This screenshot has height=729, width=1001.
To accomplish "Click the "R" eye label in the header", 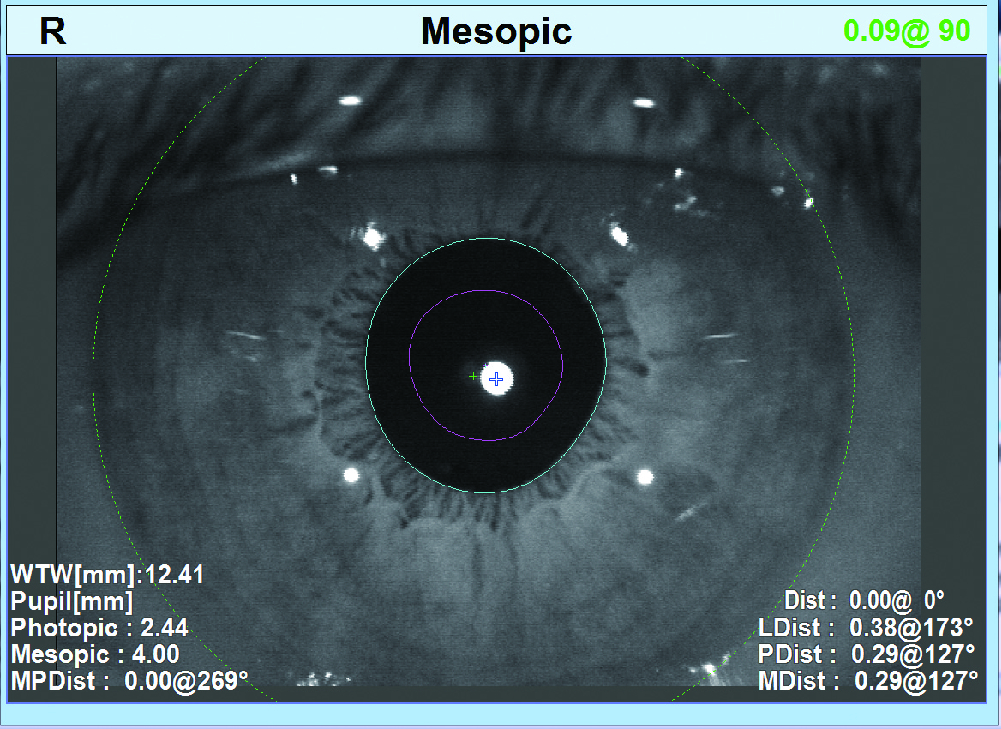I will coord(52,31).
